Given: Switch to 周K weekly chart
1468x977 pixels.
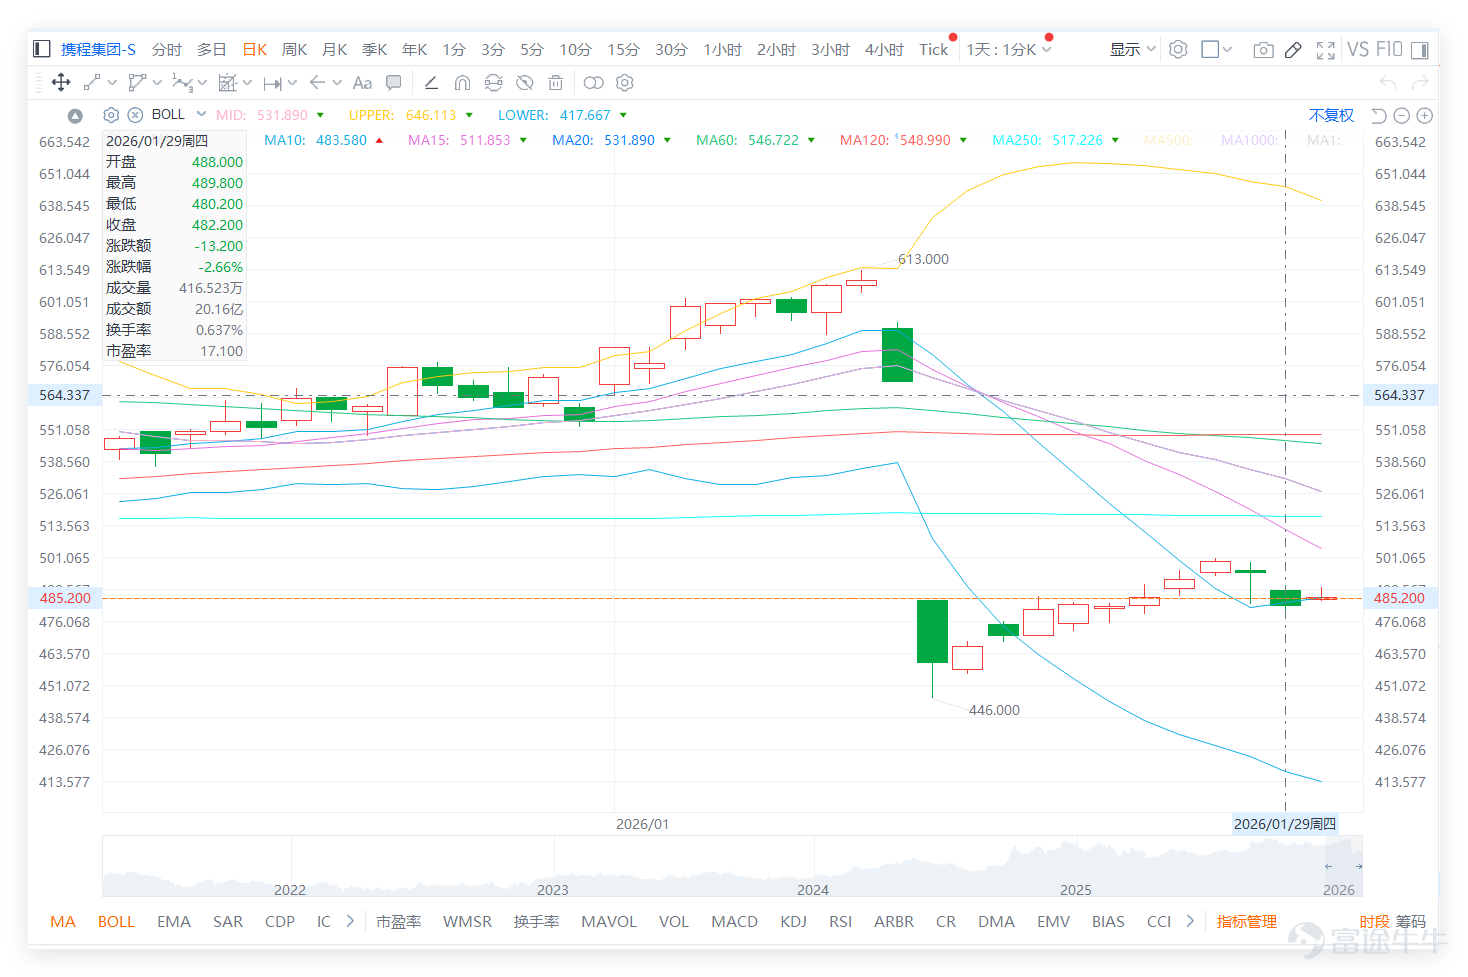Looking at the screenshot, I should tap(295, 49).
